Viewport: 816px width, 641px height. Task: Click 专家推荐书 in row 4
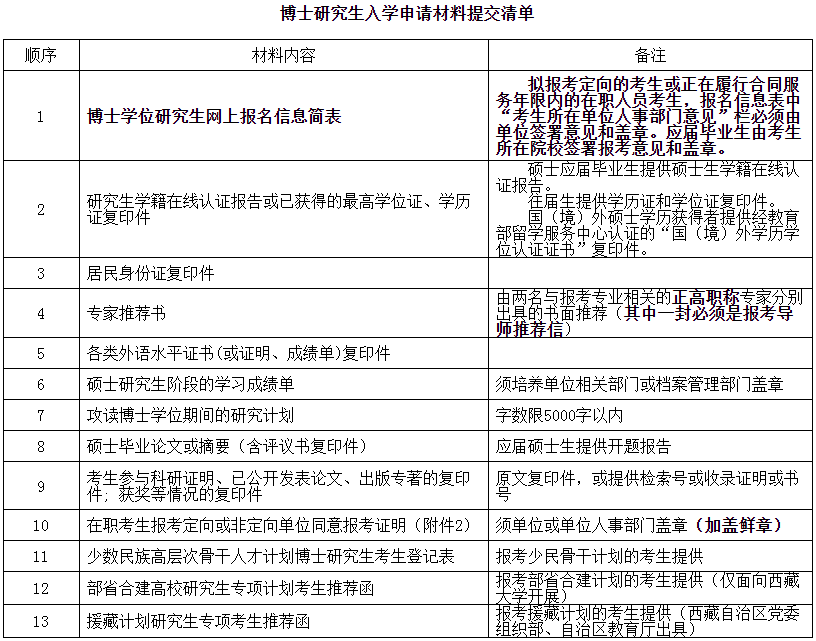pos(126,313)
